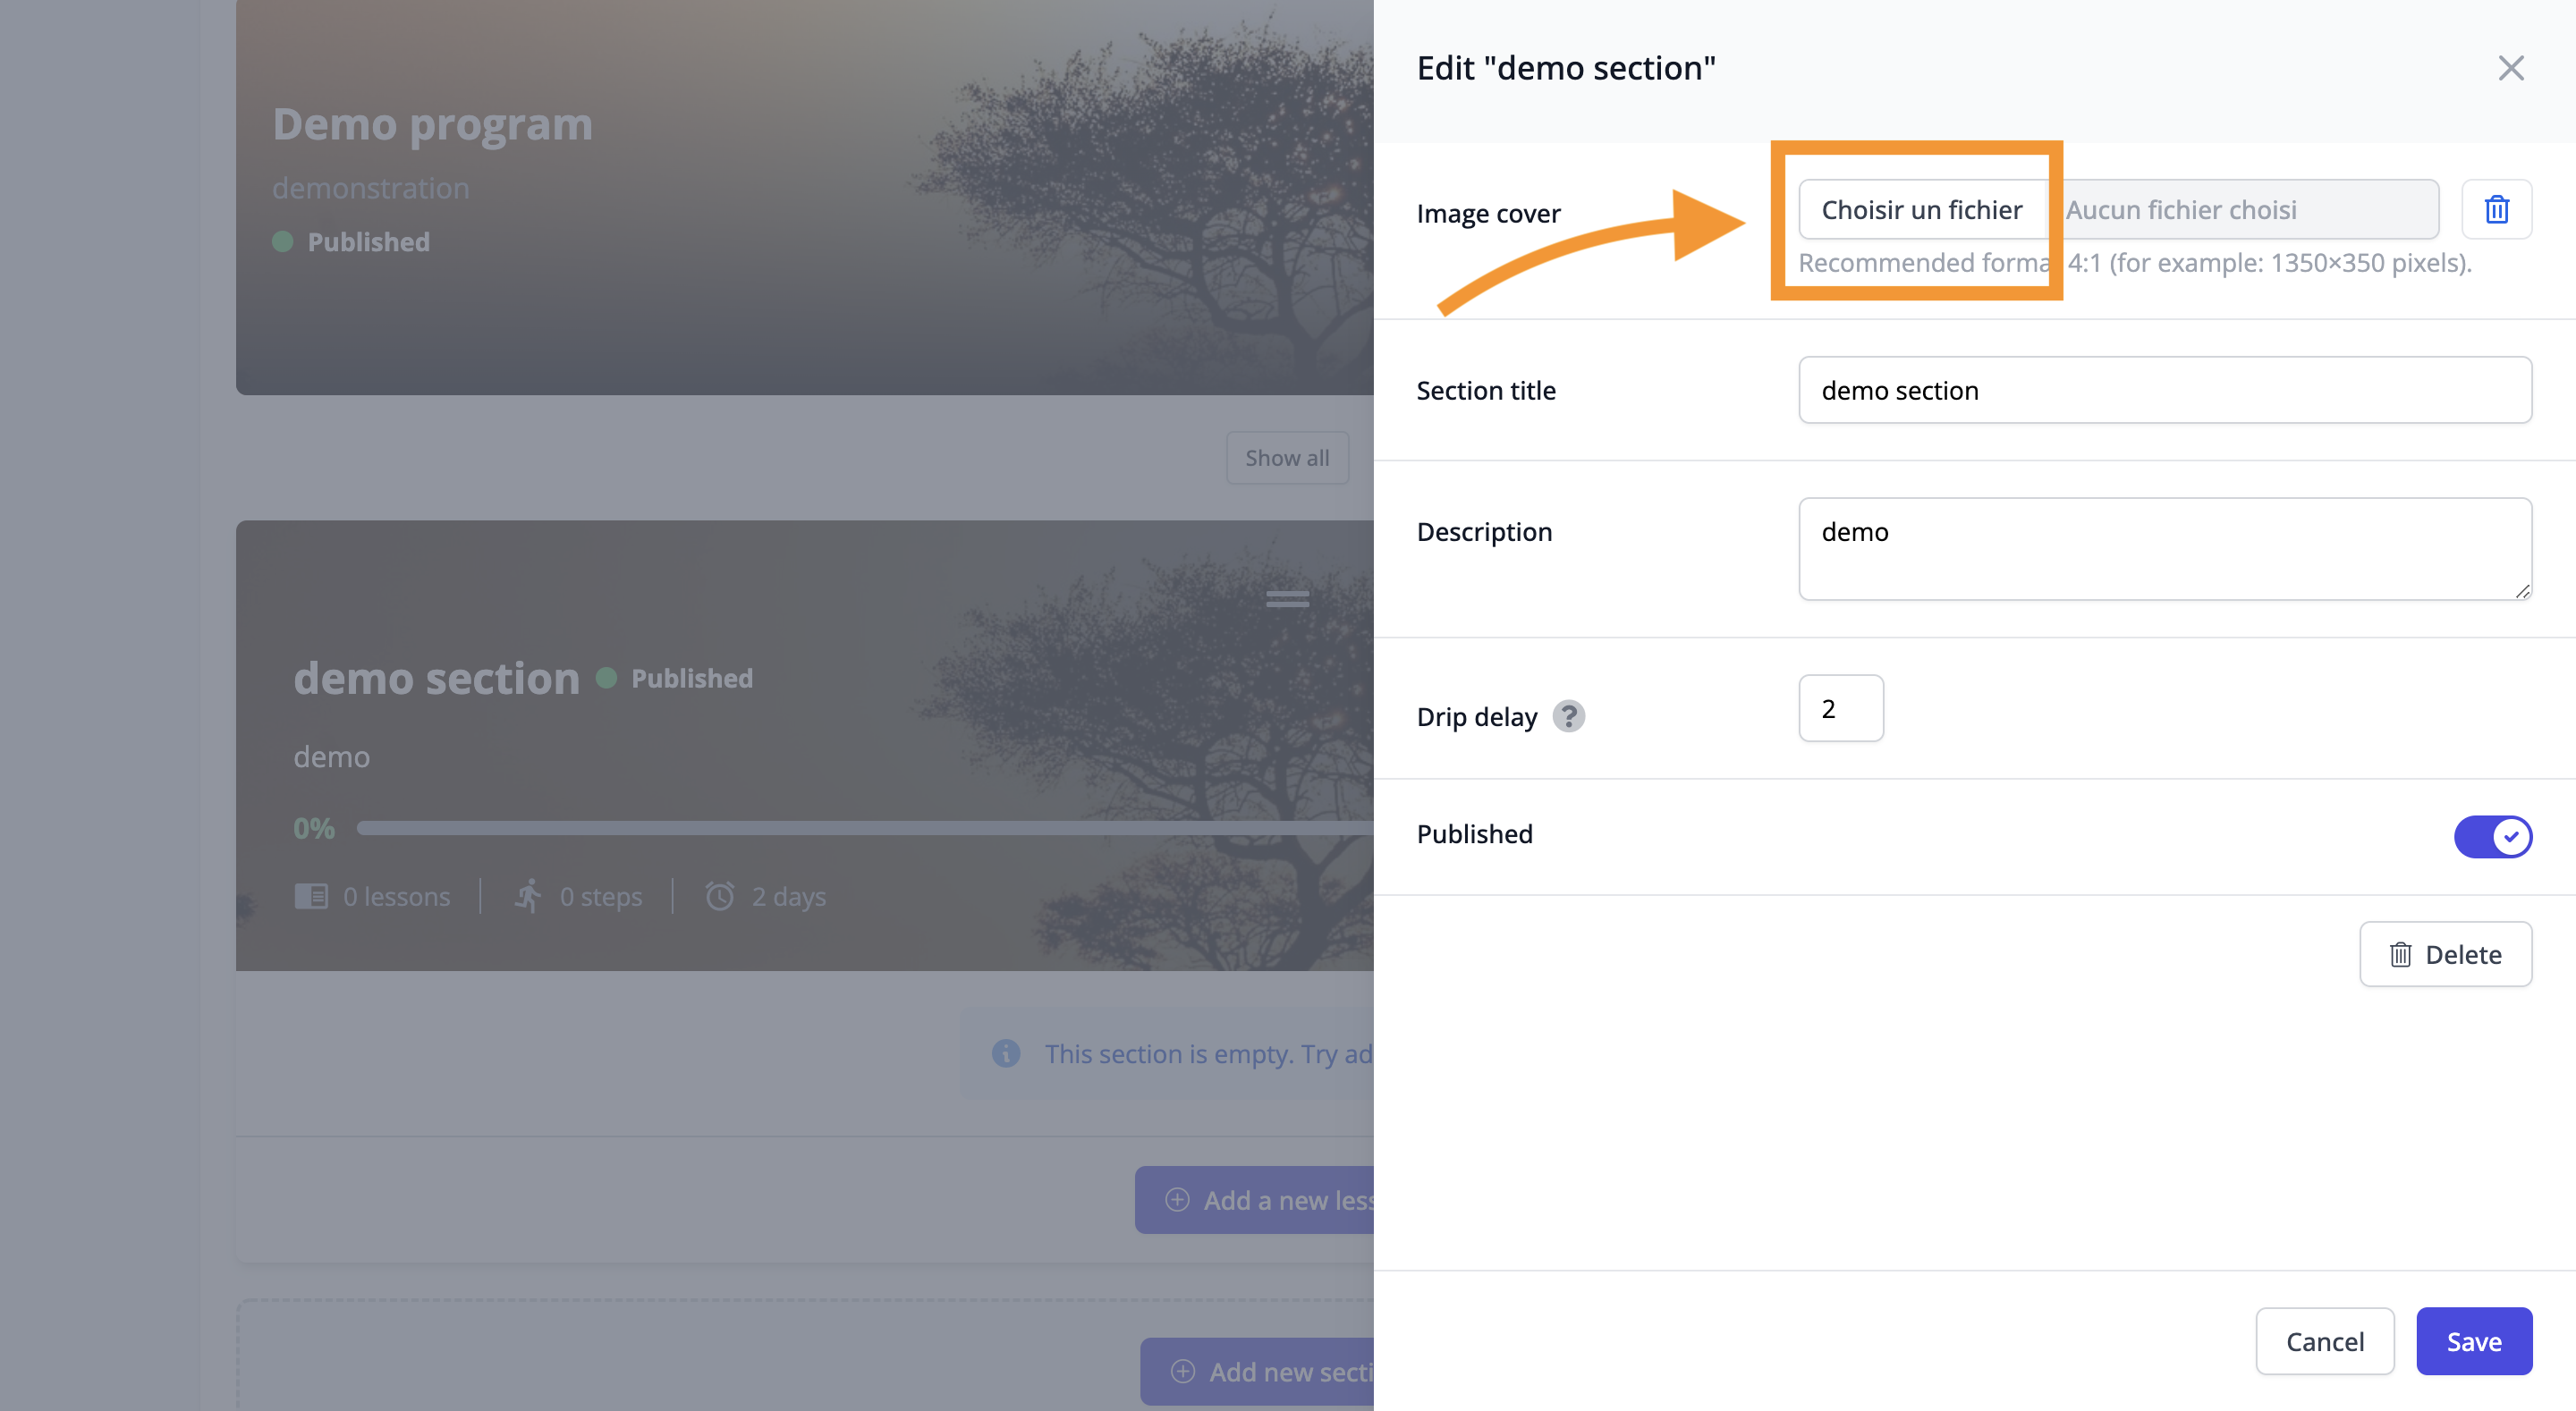Click the Aucun fichier choisi text
2576x1411 pixels.
point(2181,210)
